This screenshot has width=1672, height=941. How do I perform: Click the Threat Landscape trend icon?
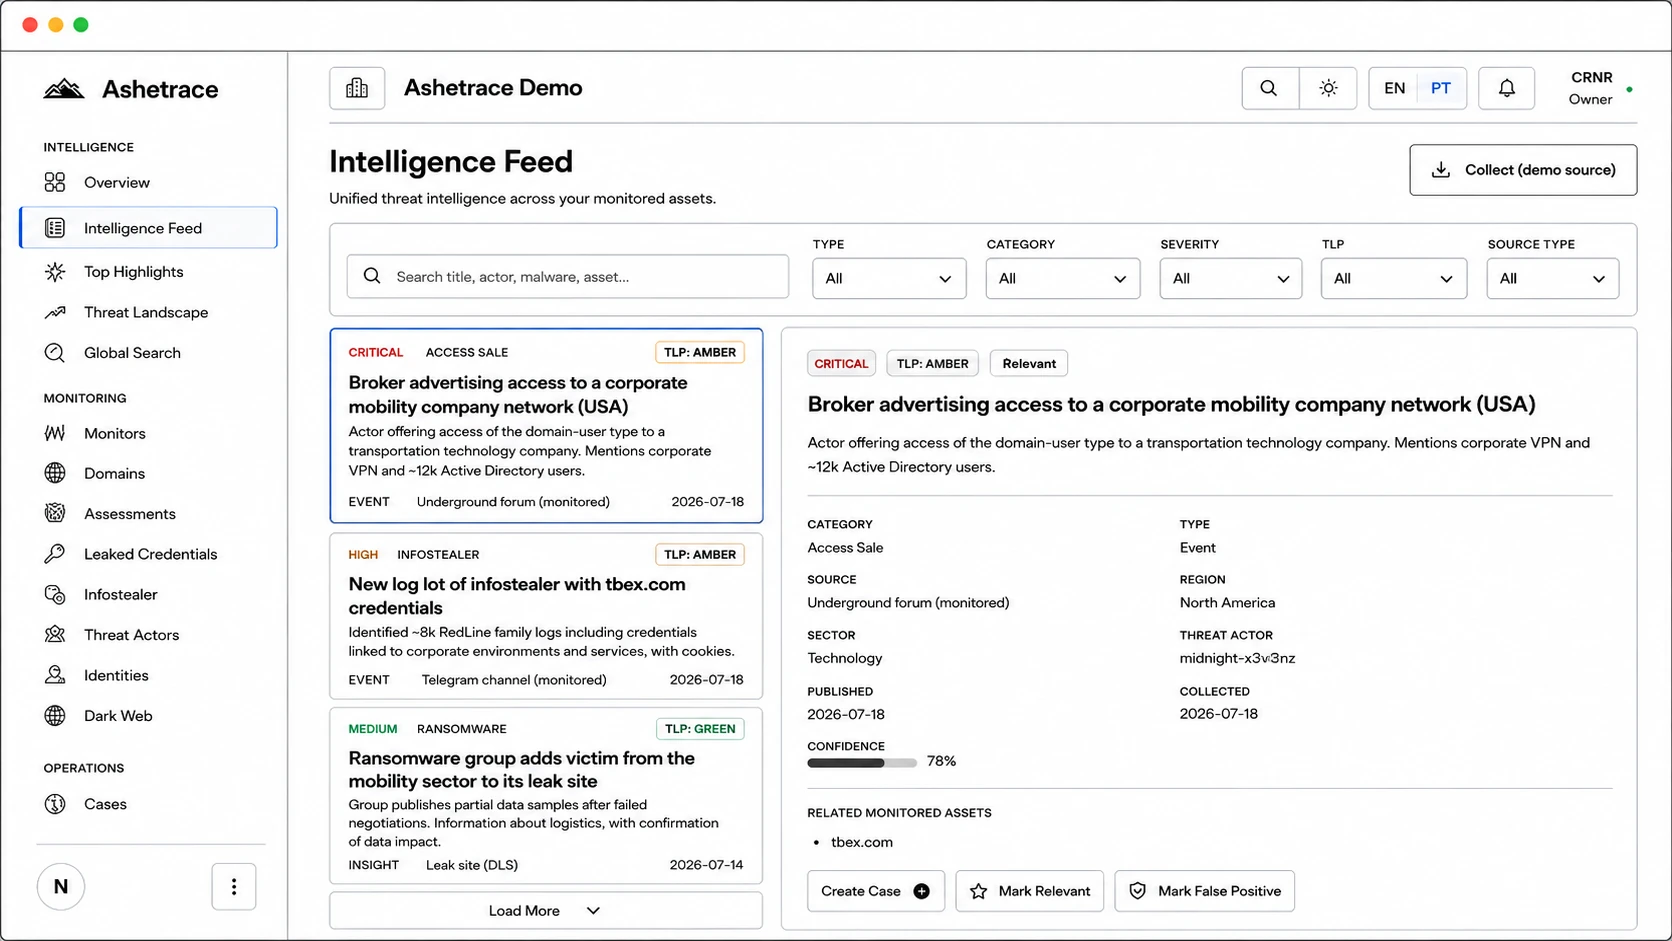coord(55,312)
